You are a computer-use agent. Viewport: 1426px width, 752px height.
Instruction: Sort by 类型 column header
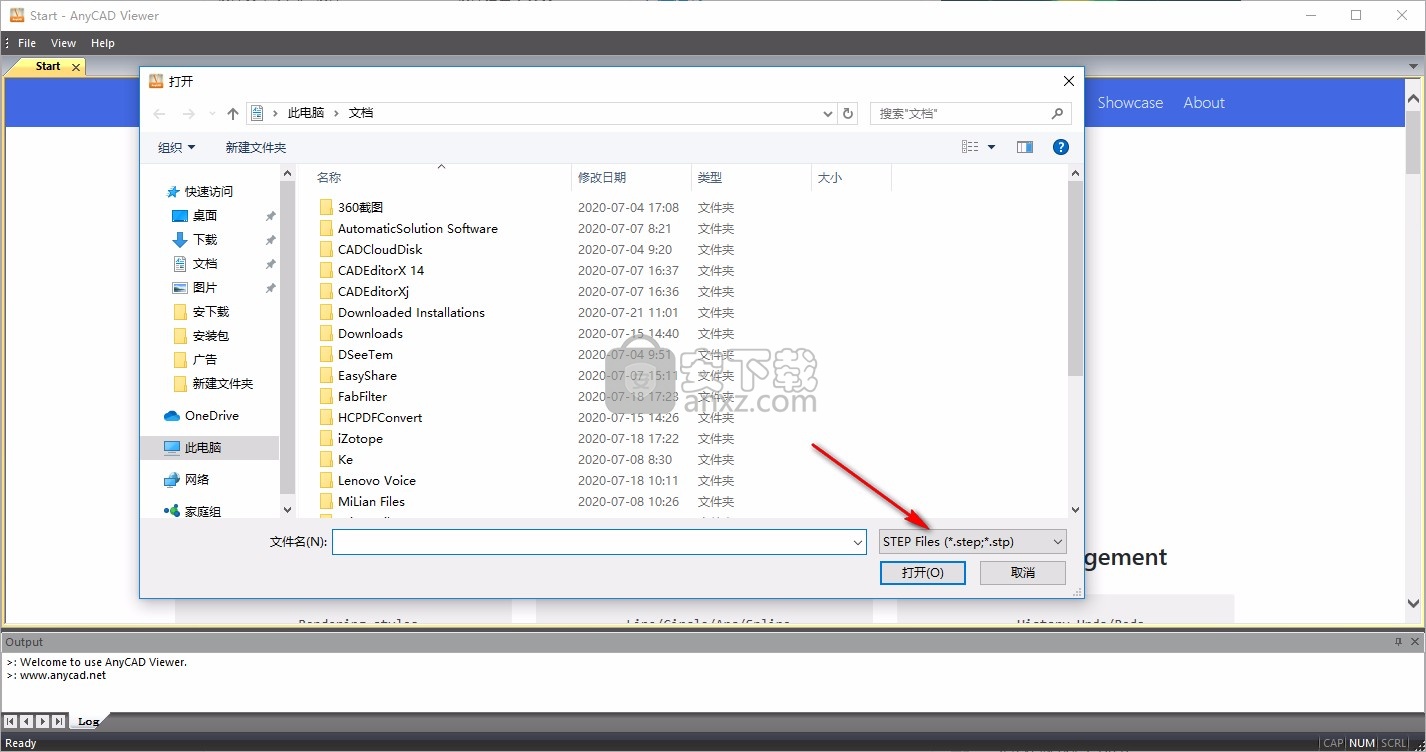[x=751, y=177]
